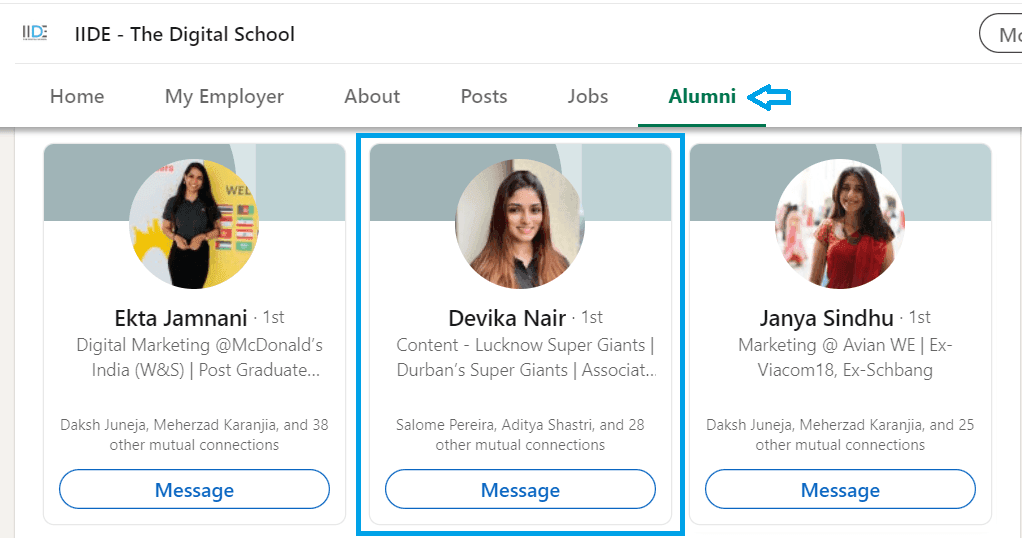Click the IIDE - The Digital School title

click(x=185, y=34)
